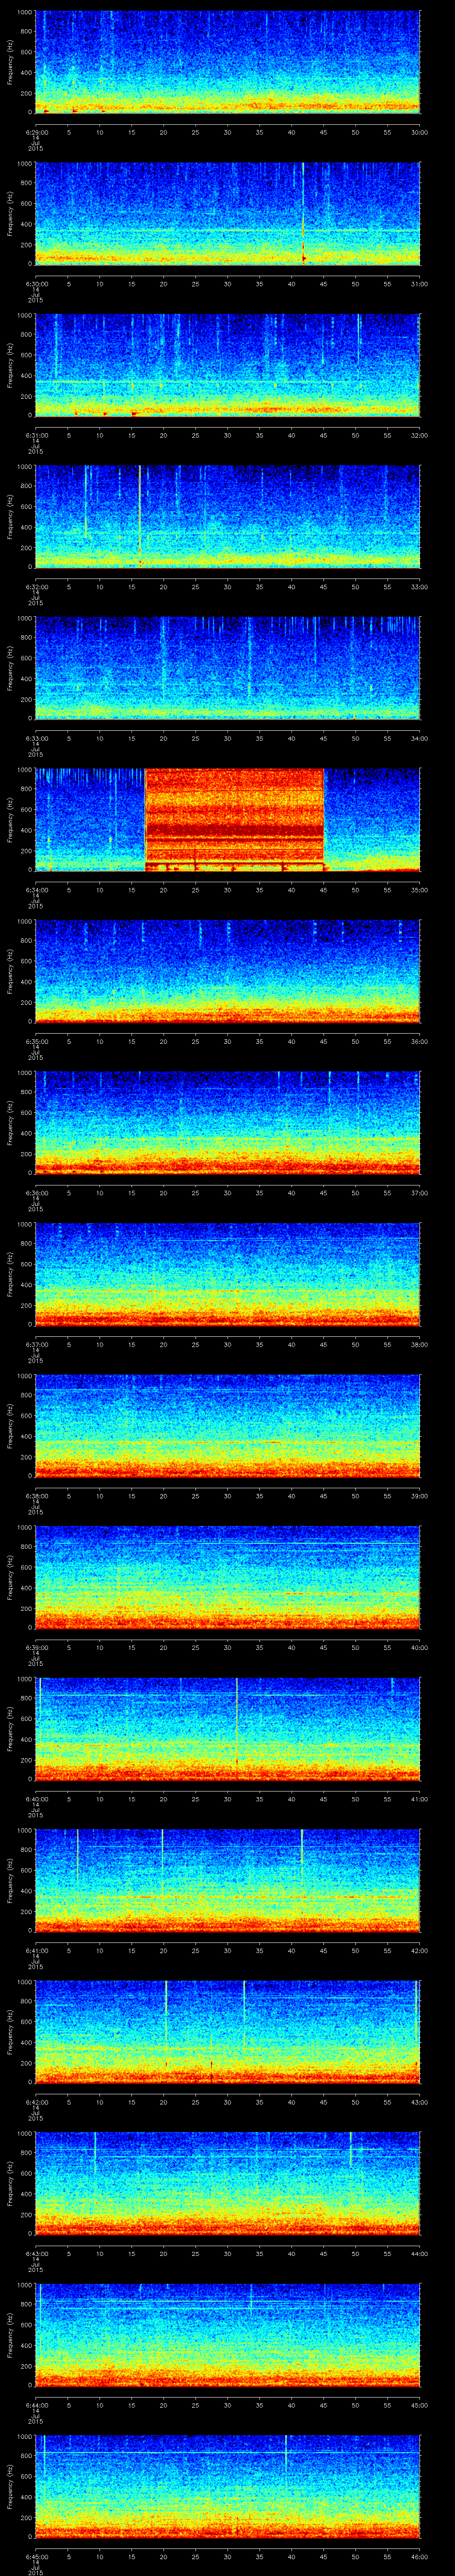Open the spectrogram panel starting at 6:33:00
455x2576 pixels.
pyautogui.click(x=228, y=668)
